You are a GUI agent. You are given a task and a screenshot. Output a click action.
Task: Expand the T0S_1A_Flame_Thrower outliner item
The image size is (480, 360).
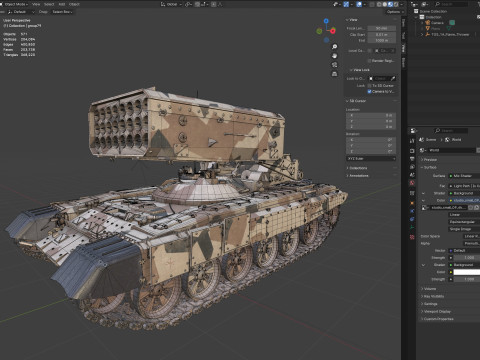[422, 34]
